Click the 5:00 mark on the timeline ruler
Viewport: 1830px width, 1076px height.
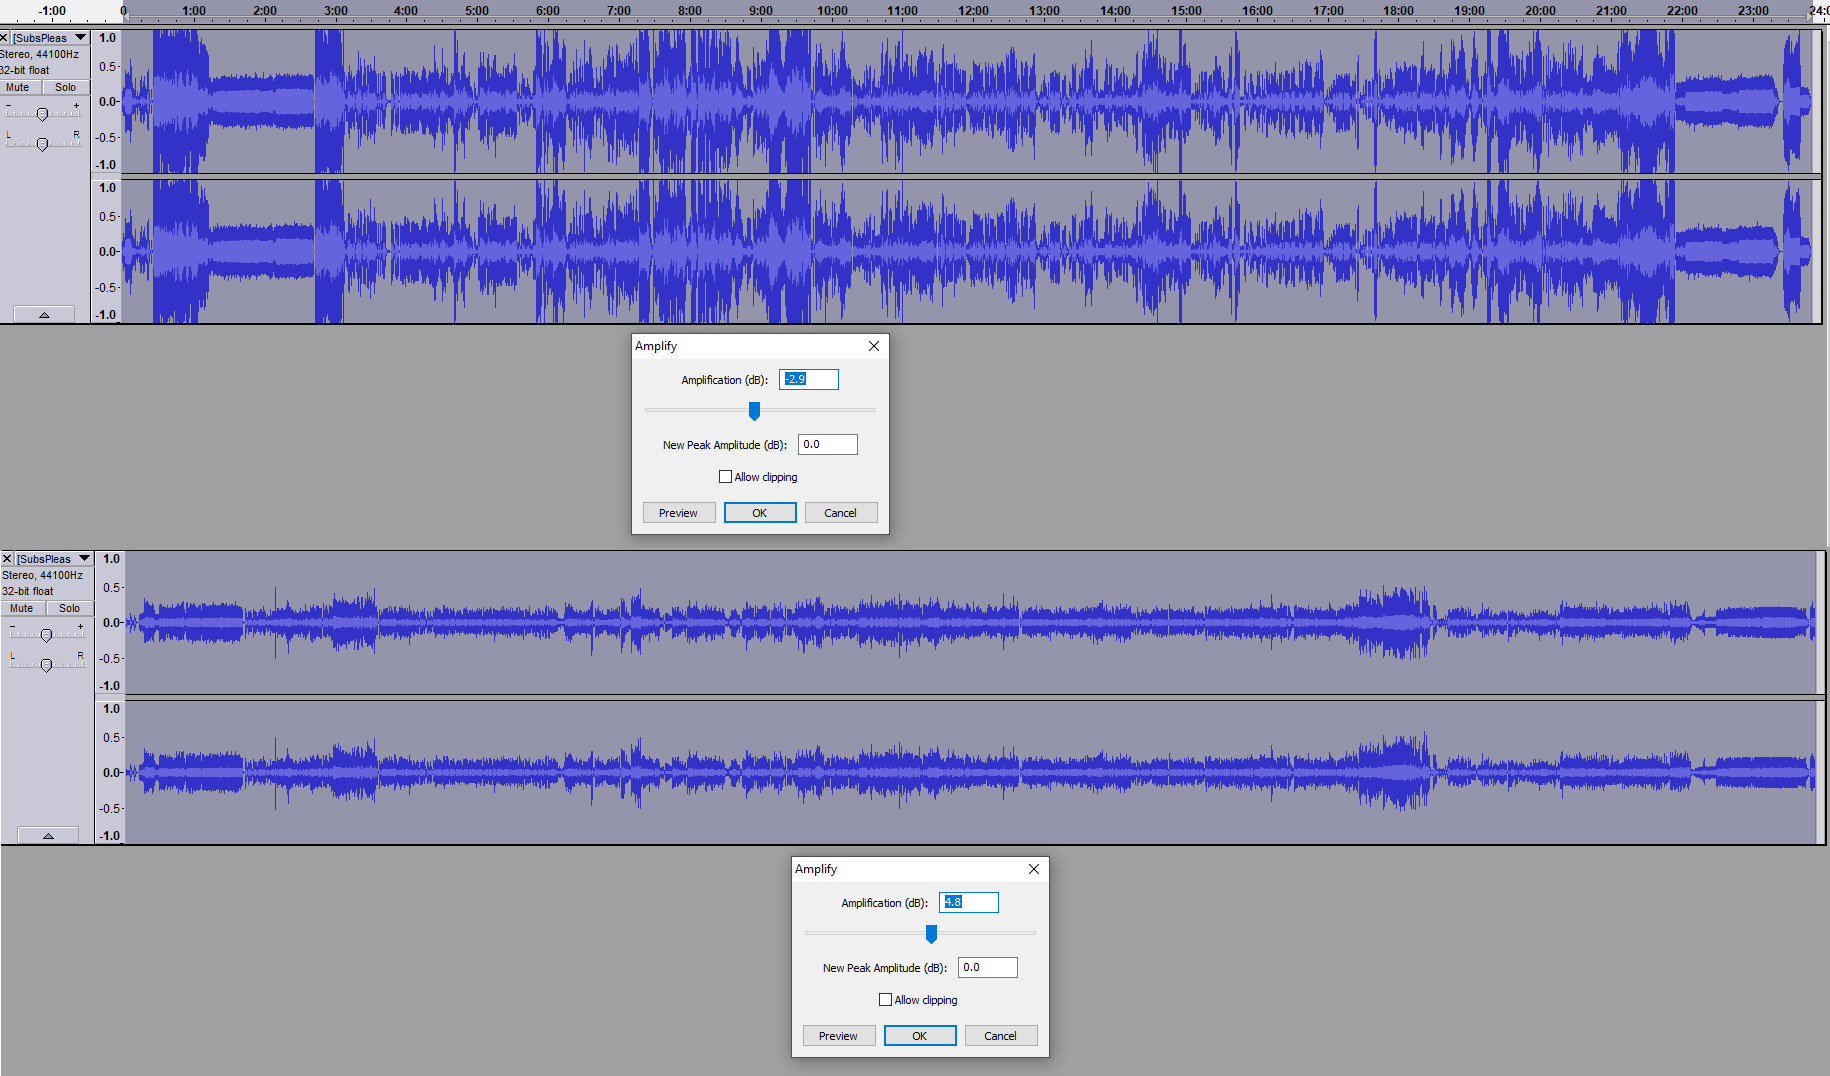(x=477, y=11)
